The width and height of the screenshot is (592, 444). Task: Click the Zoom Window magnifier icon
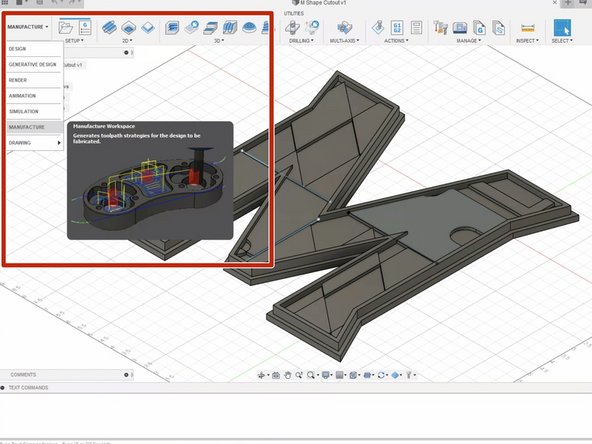(x=311, y=375)
